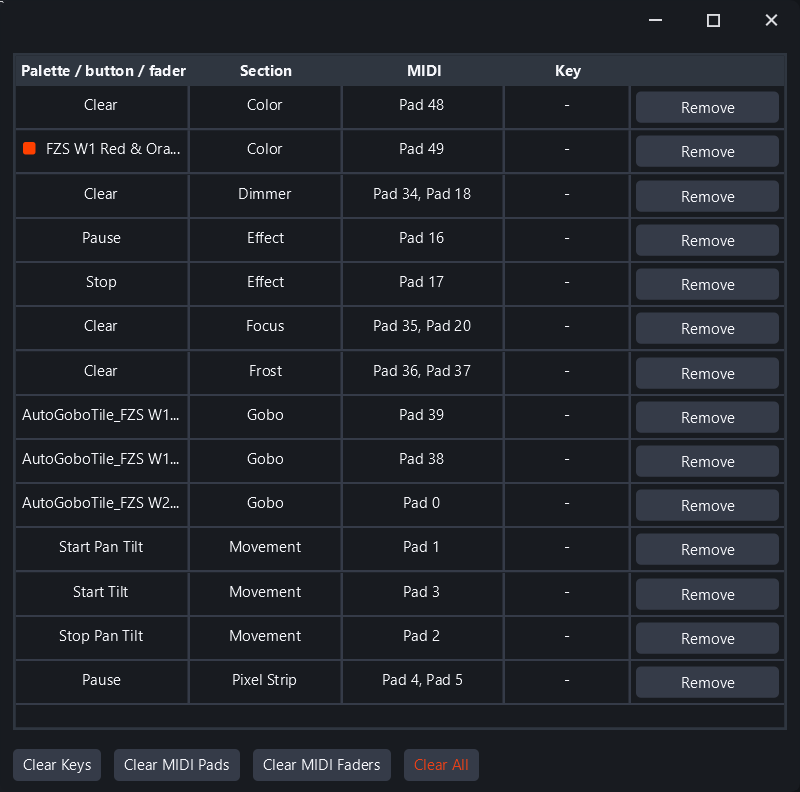800x792 pixels.
Task: Click 'Start Tilt' in the first column
Action: click(101, 591)
